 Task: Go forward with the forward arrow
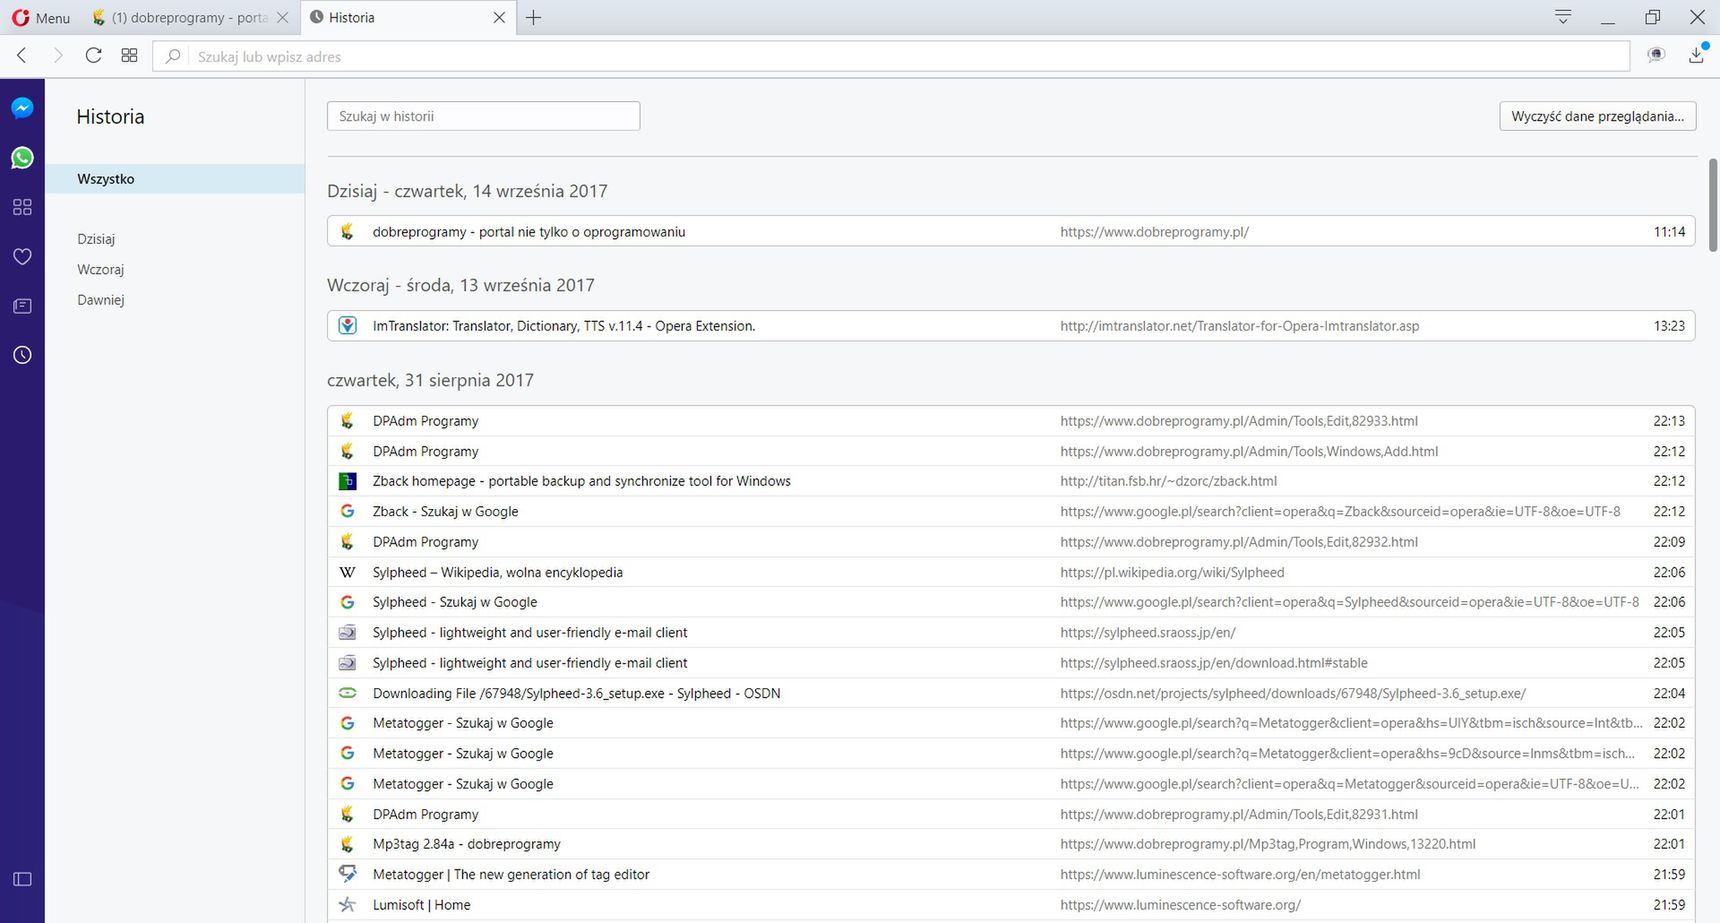[x=58, y=56]
